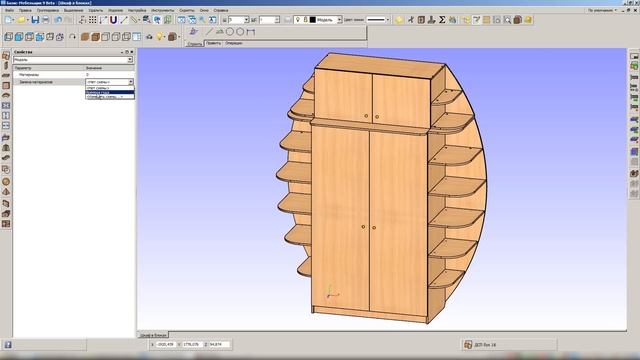The height and width of the screenshot is (360, 640).
Task: Create a new document from the toolbar
Action: [x=8, y=20]
